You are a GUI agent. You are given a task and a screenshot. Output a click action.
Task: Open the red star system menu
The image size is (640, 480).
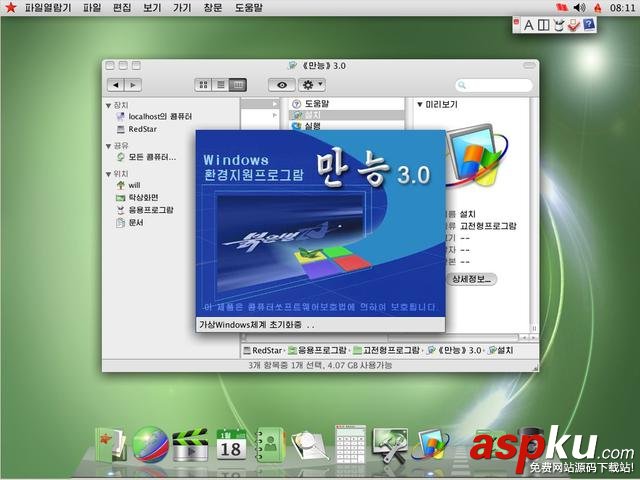tap(11, 7)
